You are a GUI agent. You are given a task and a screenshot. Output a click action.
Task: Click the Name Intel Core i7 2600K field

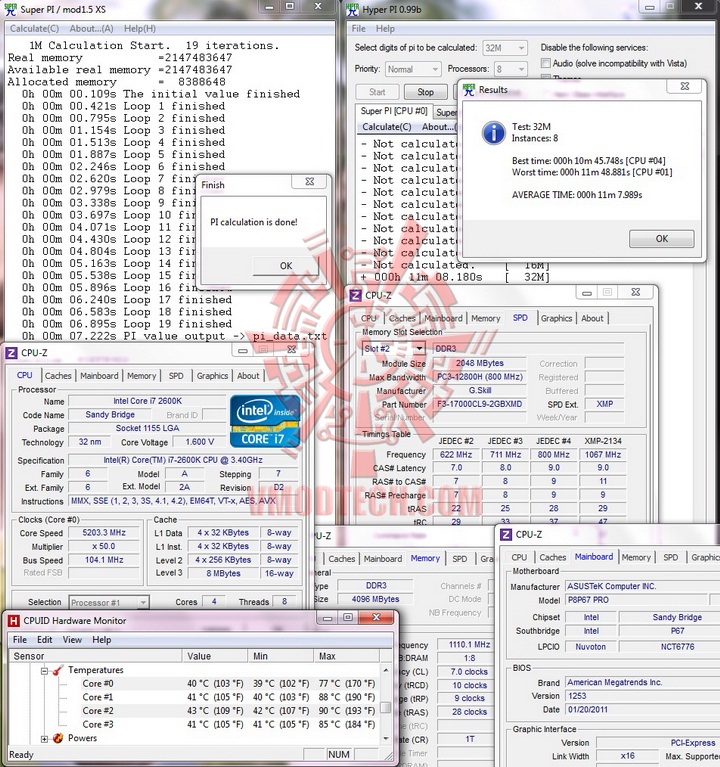click(147, 401)
